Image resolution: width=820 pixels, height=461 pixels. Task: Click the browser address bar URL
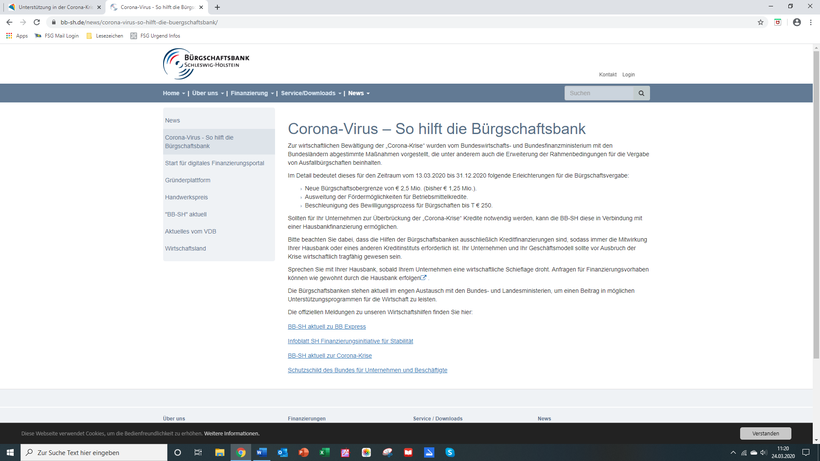point(139,22)
